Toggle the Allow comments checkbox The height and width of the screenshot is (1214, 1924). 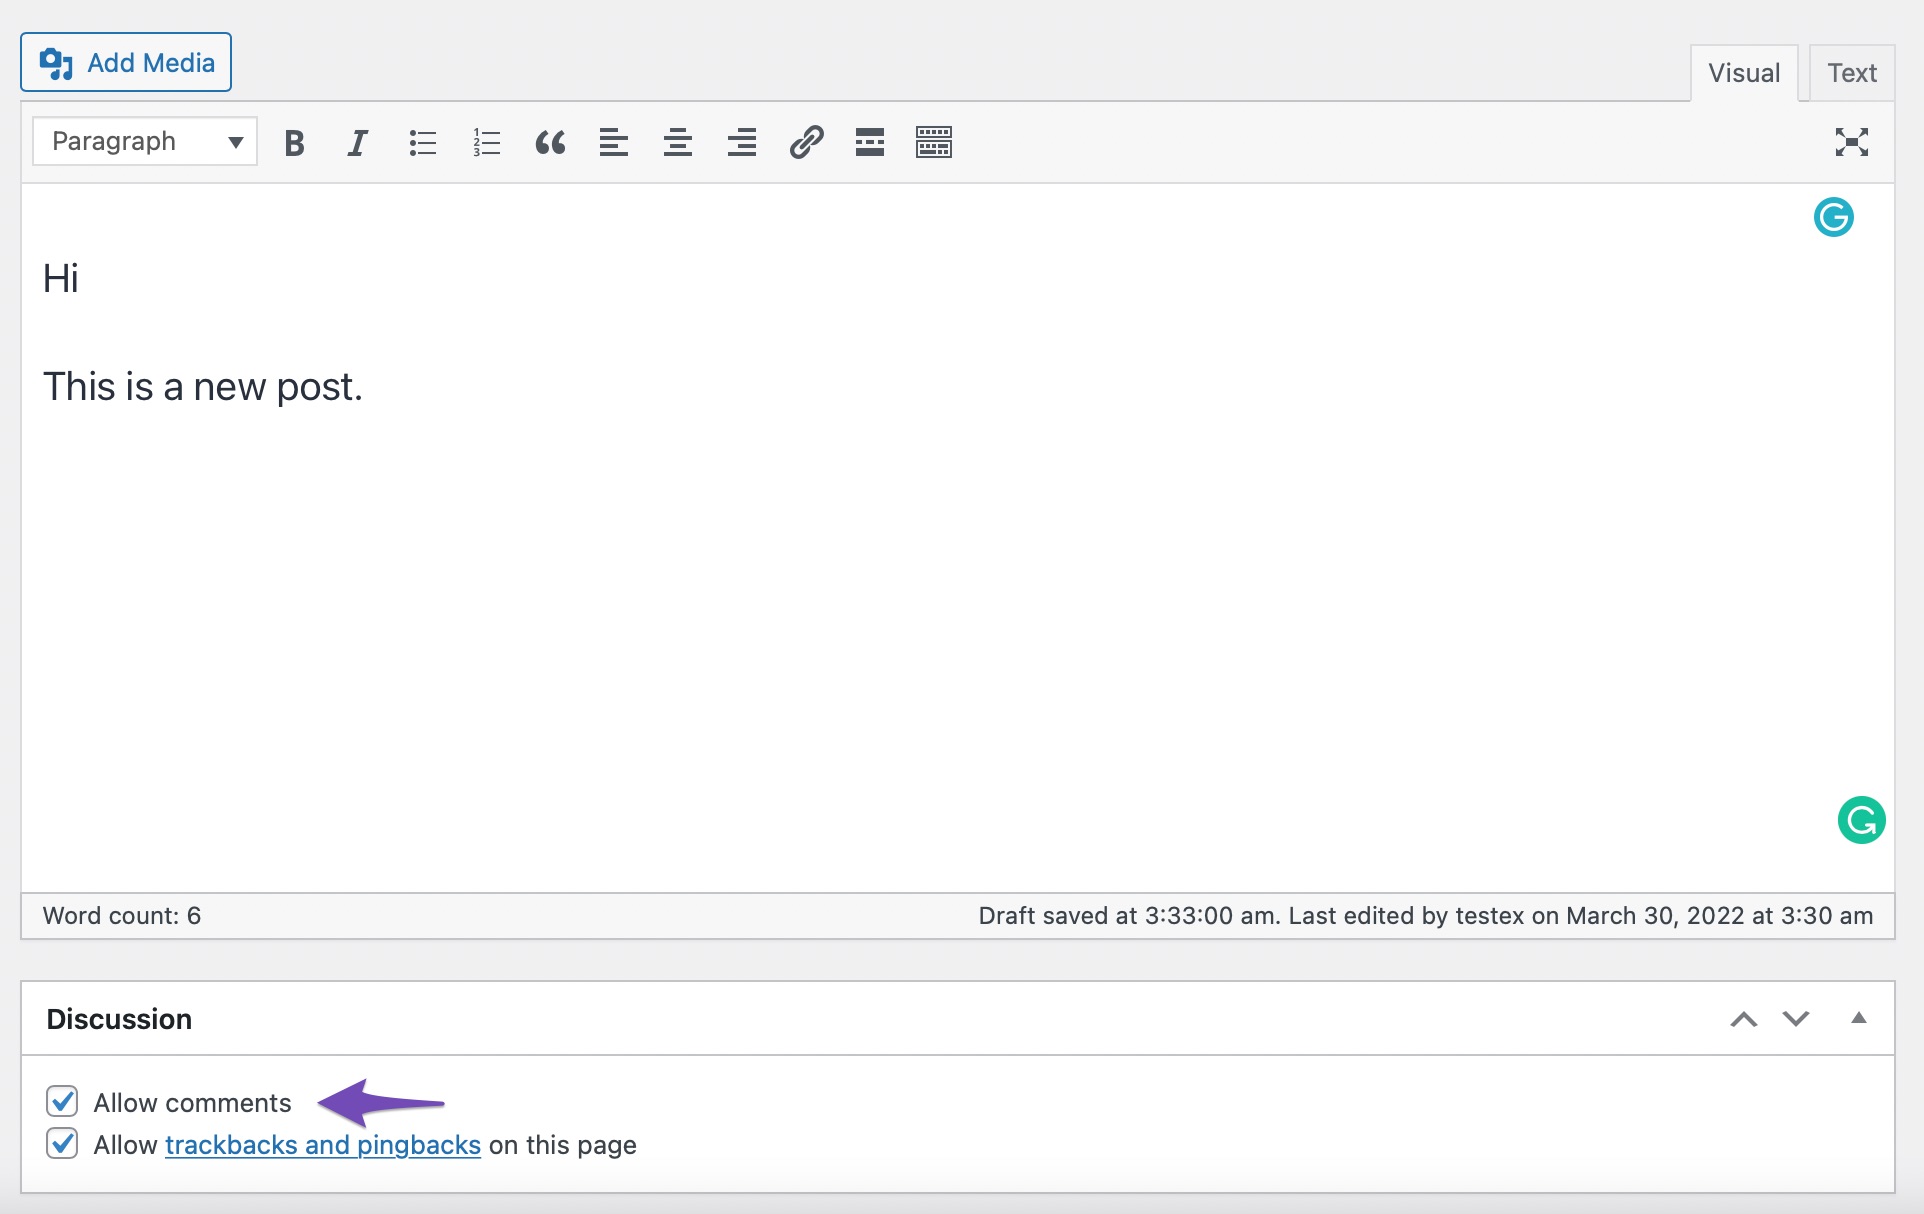tap(63, 1102)
